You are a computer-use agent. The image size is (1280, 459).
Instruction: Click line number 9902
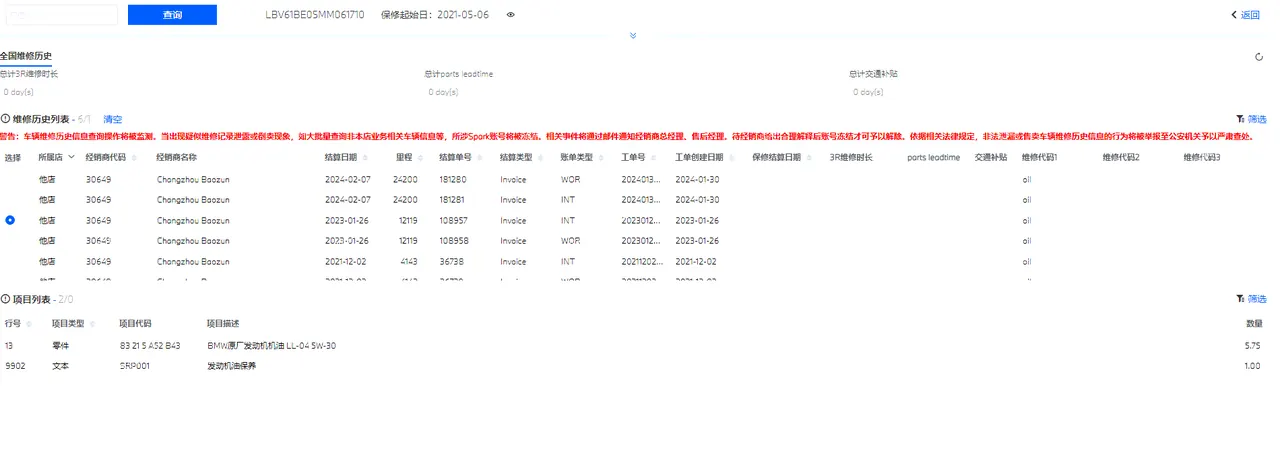pos(15,366)
